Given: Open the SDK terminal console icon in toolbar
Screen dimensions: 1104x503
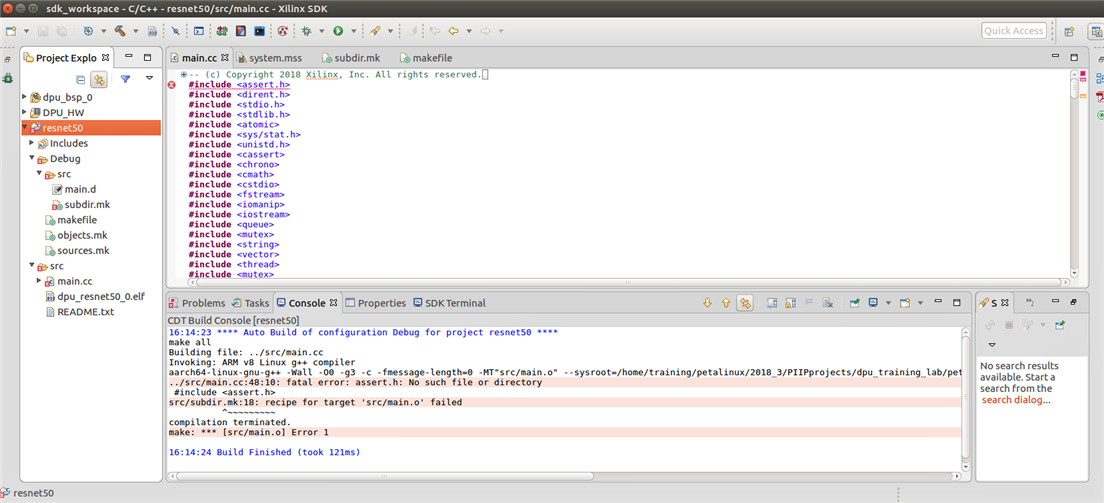Looking at the screenshot, I should (x=199, y=31).
